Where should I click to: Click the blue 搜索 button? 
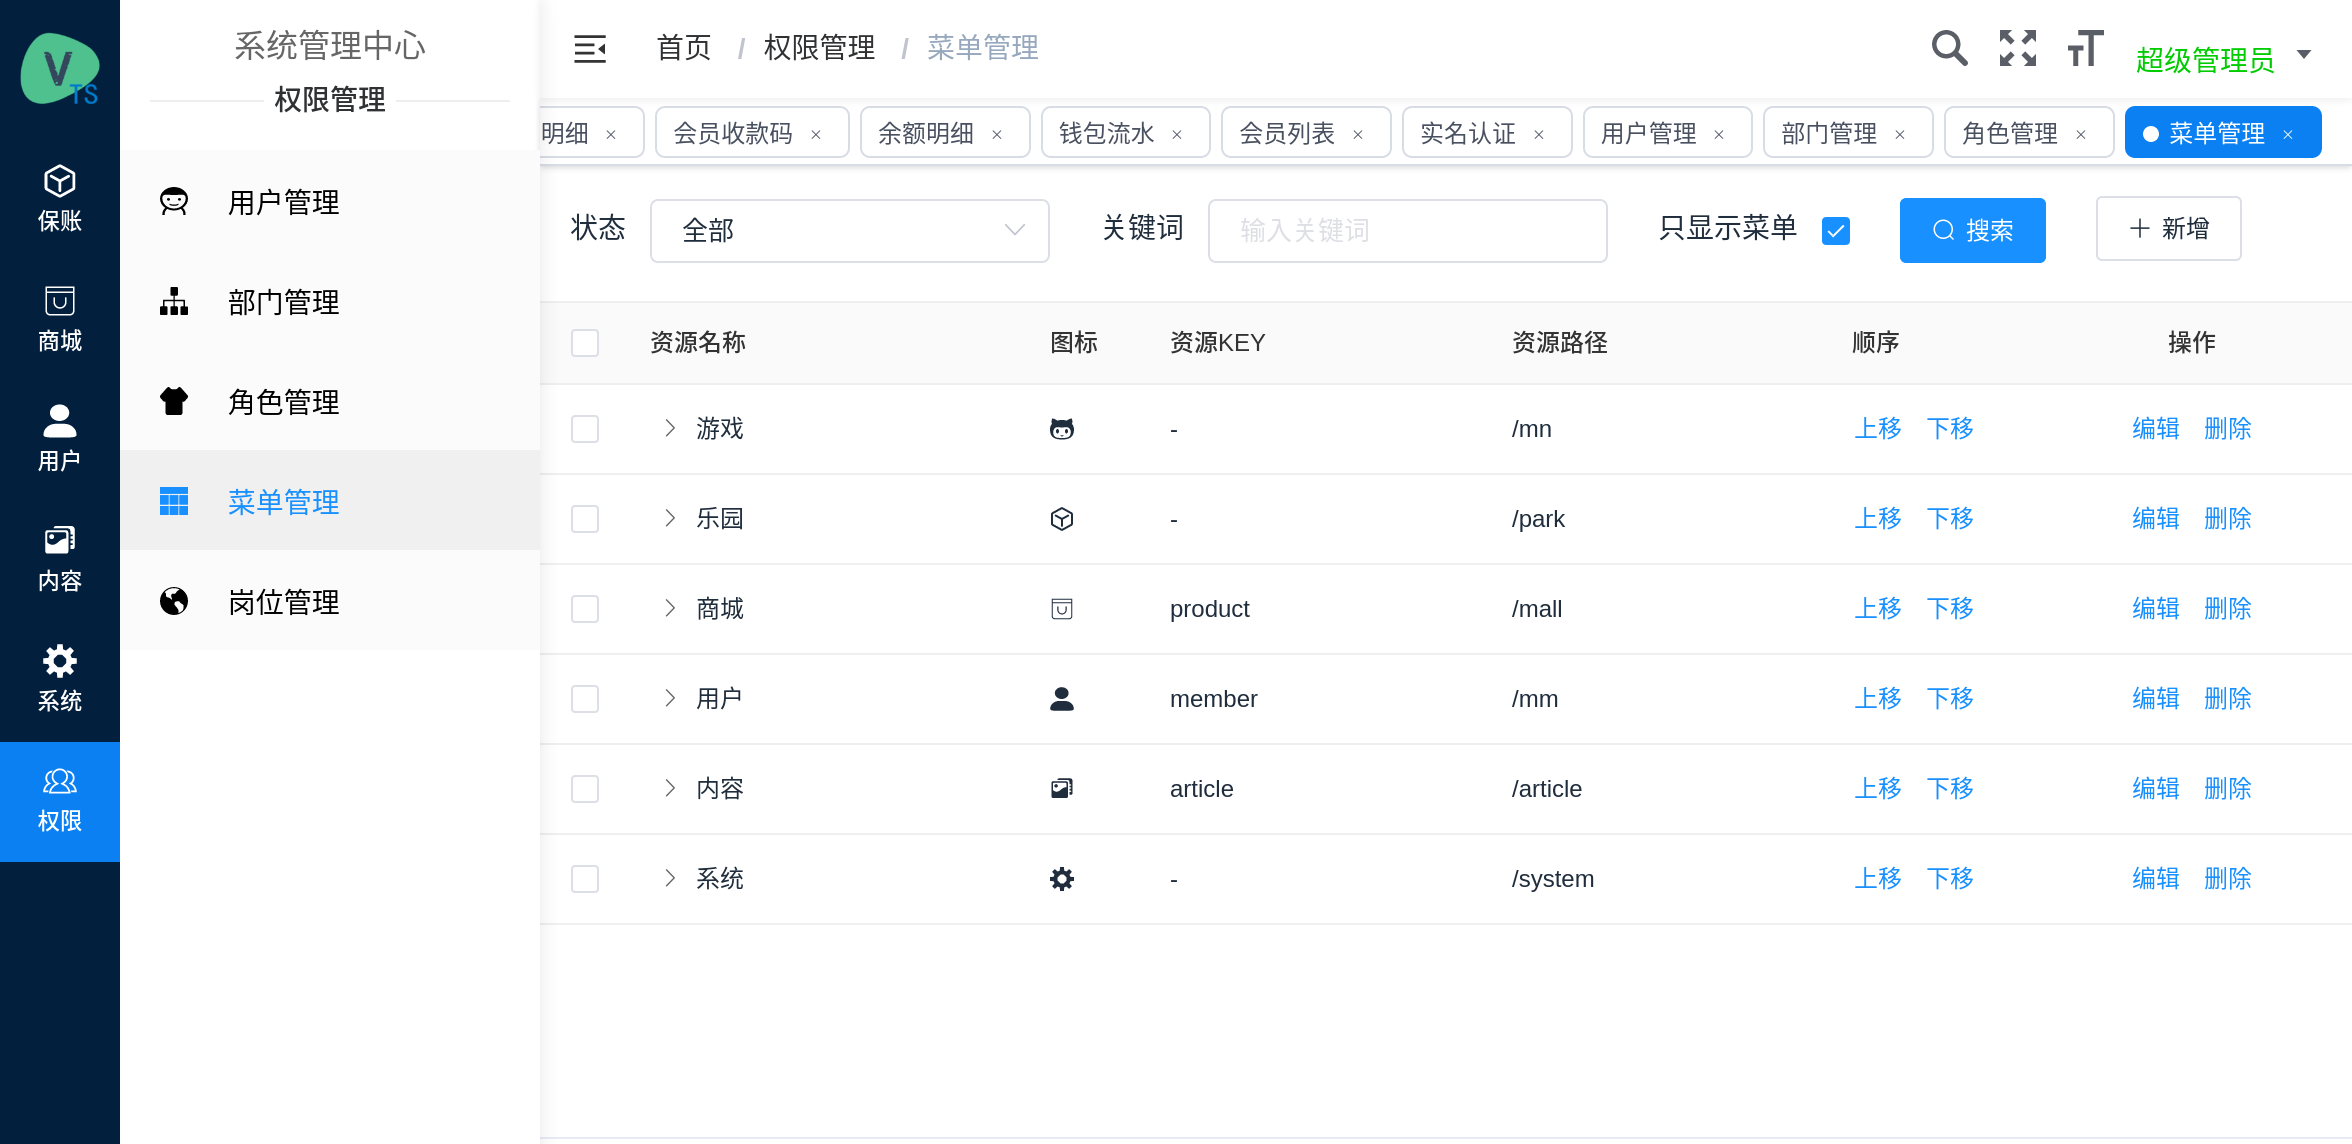point(1972,231)
